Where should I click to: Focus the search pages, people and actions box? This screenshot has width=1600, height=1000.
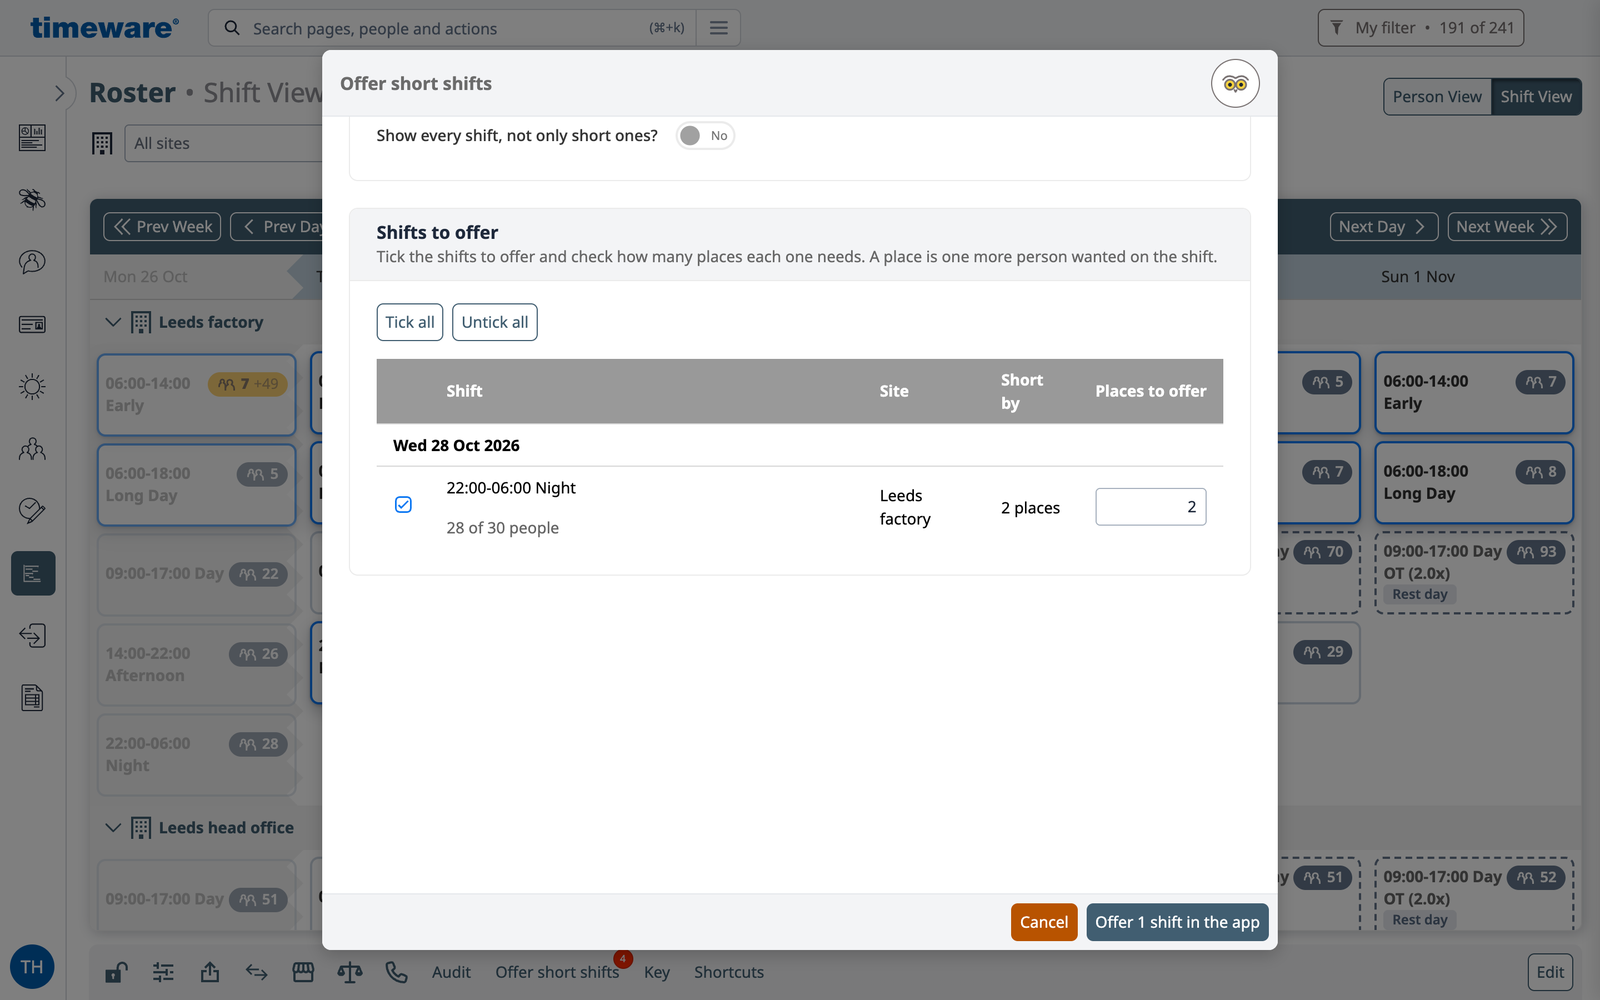pos(450,28)
